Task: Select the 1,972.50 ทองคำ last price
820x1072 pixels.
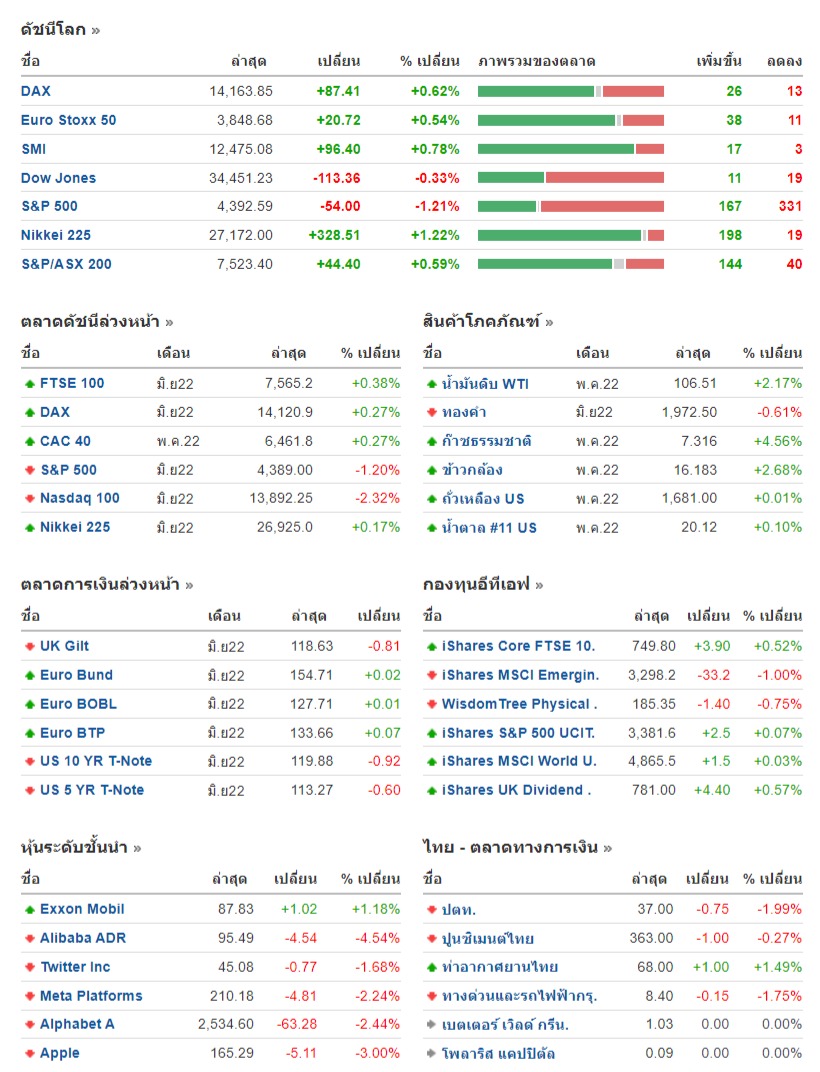Action: click(x=689, y=412)
